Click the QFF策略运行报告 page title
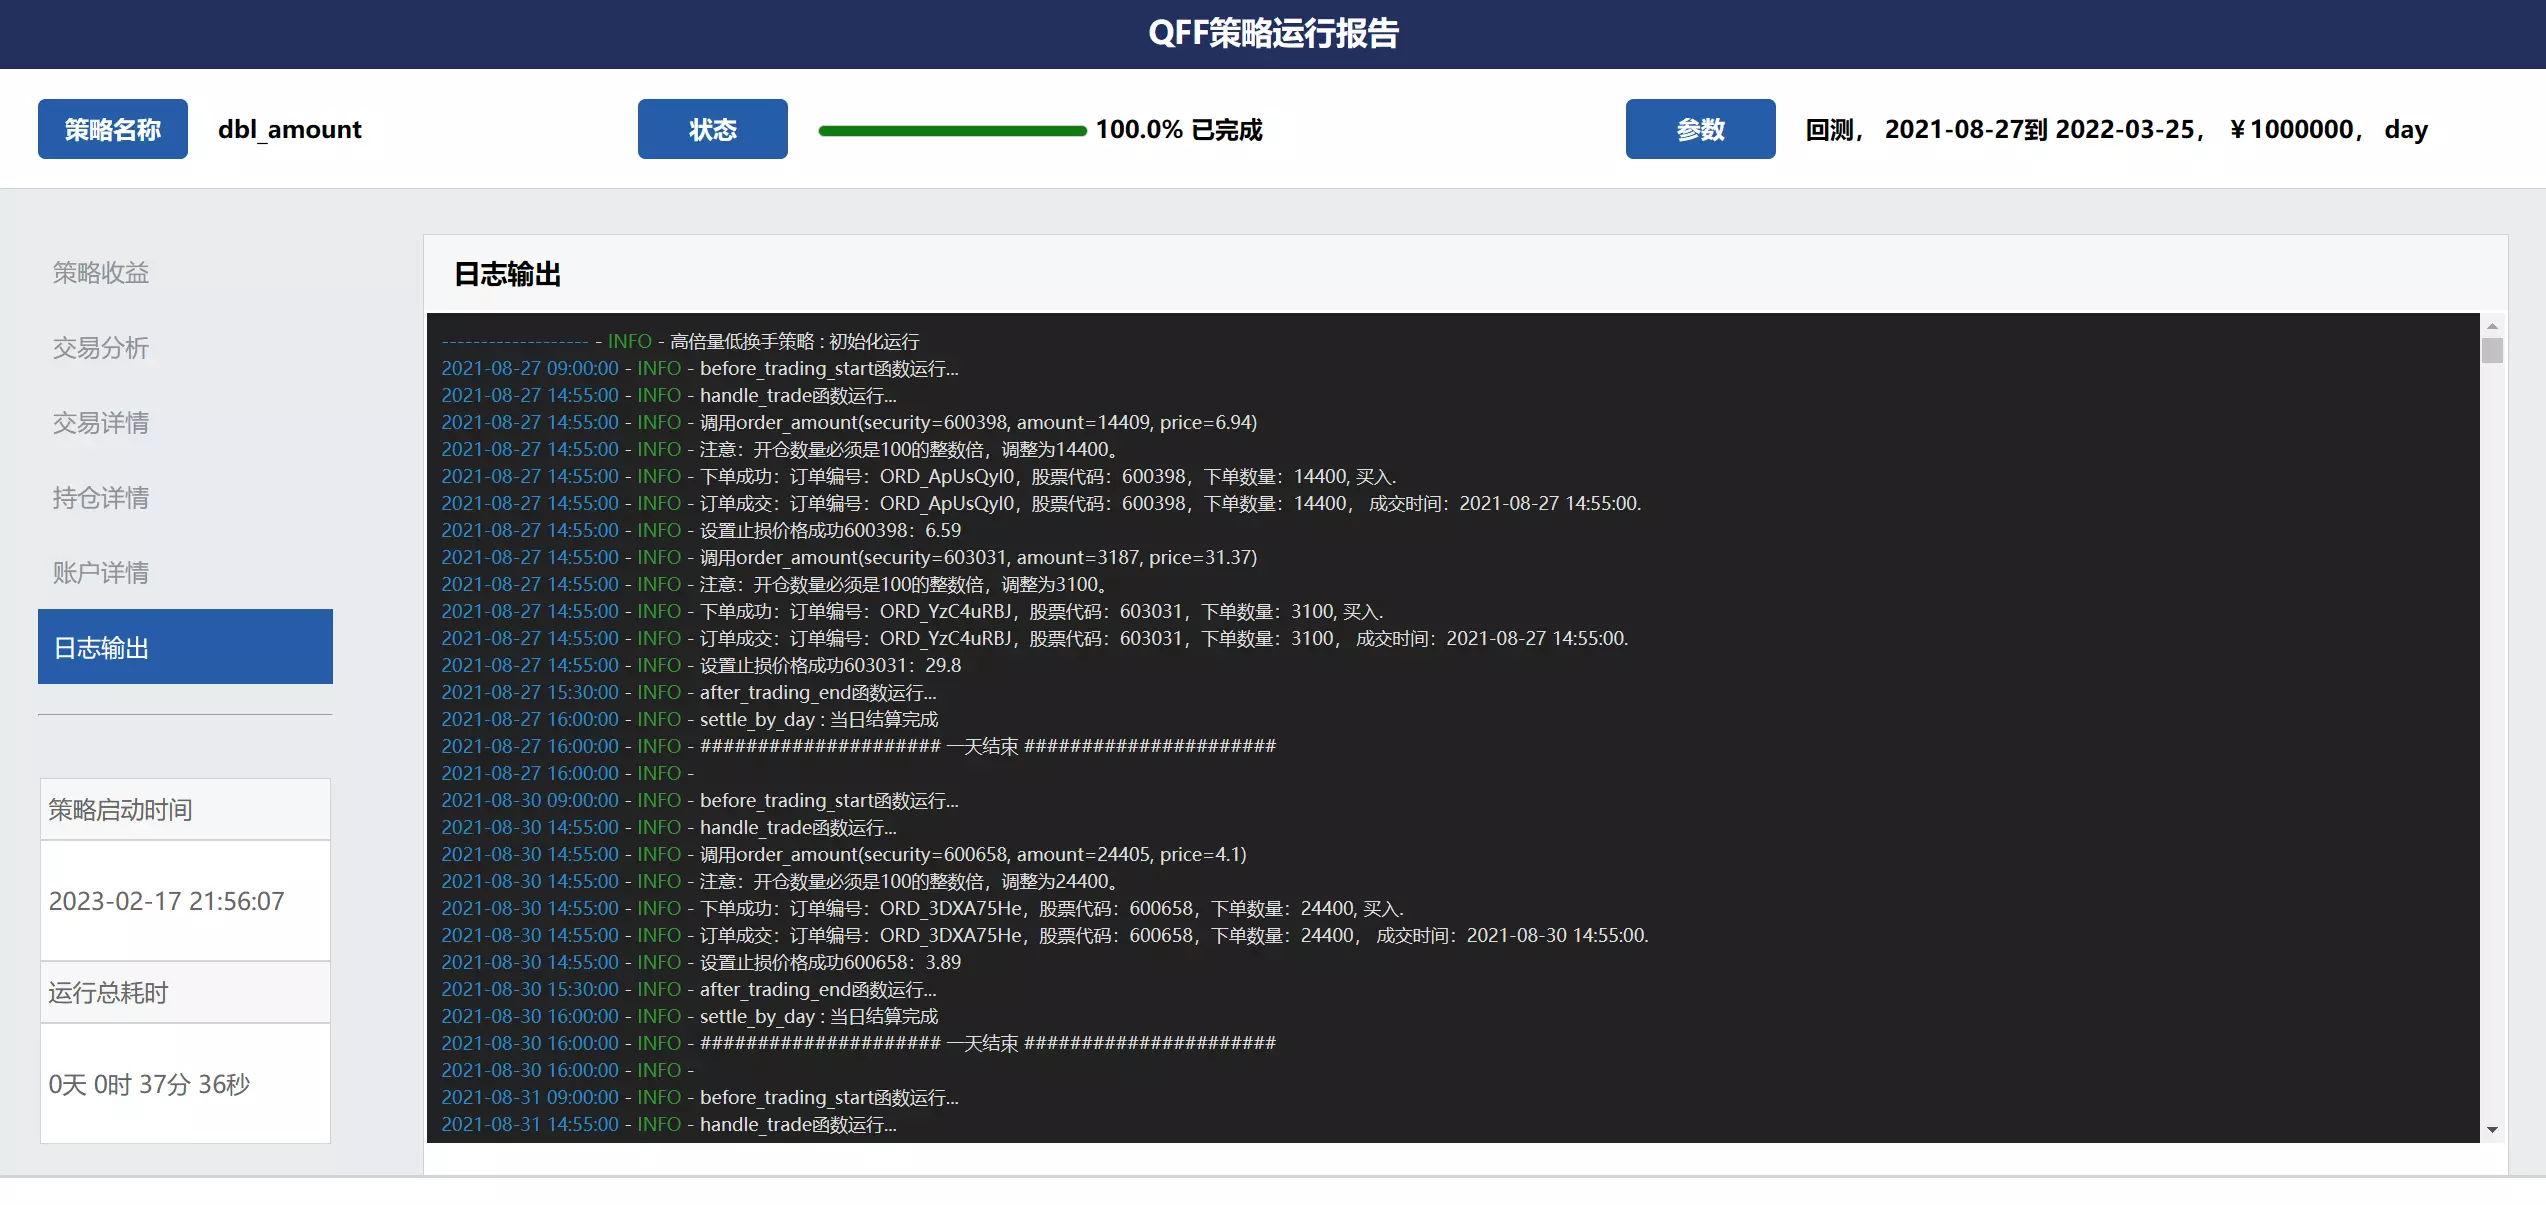 click(1273, 33)
